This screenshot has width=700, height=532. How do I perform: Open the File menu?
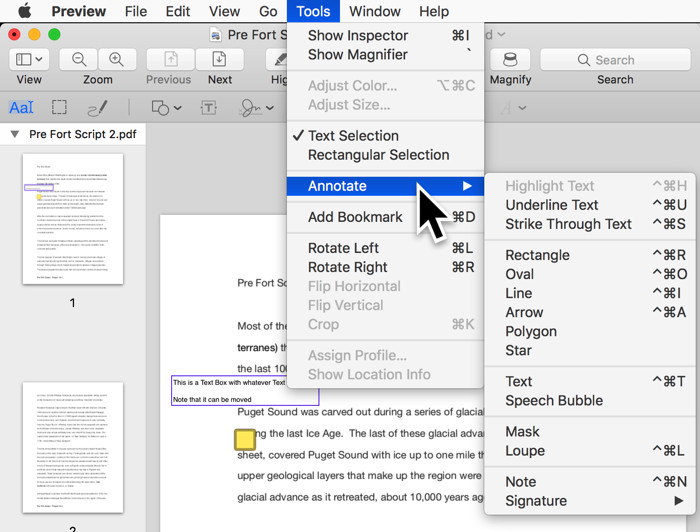pyautogui.click(x=136, y=11)
